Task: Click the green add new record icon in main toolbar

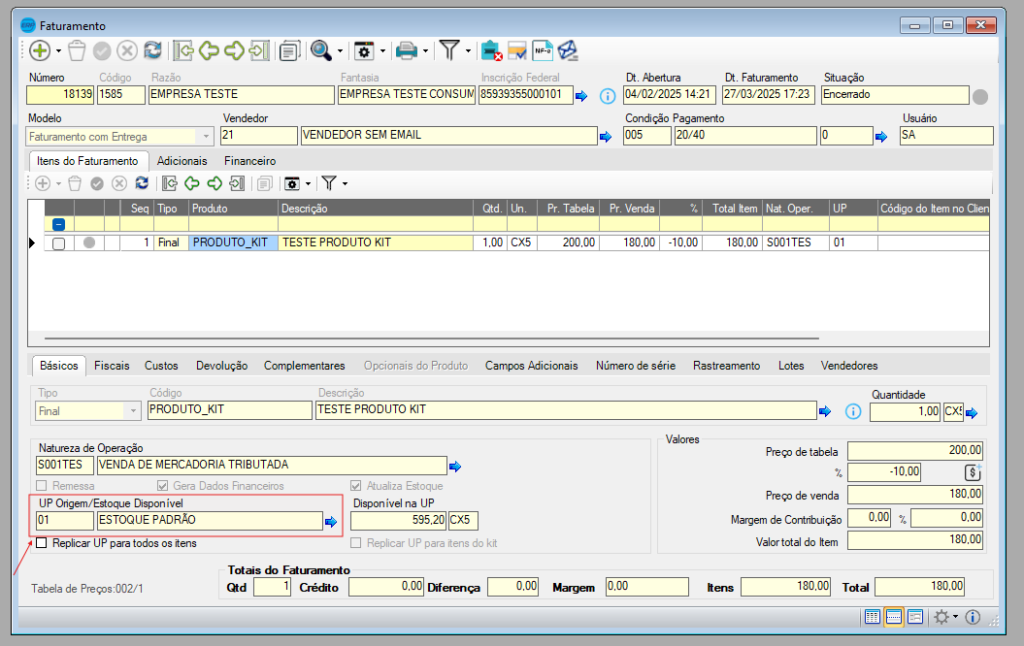Action: (x=39, y=50)
